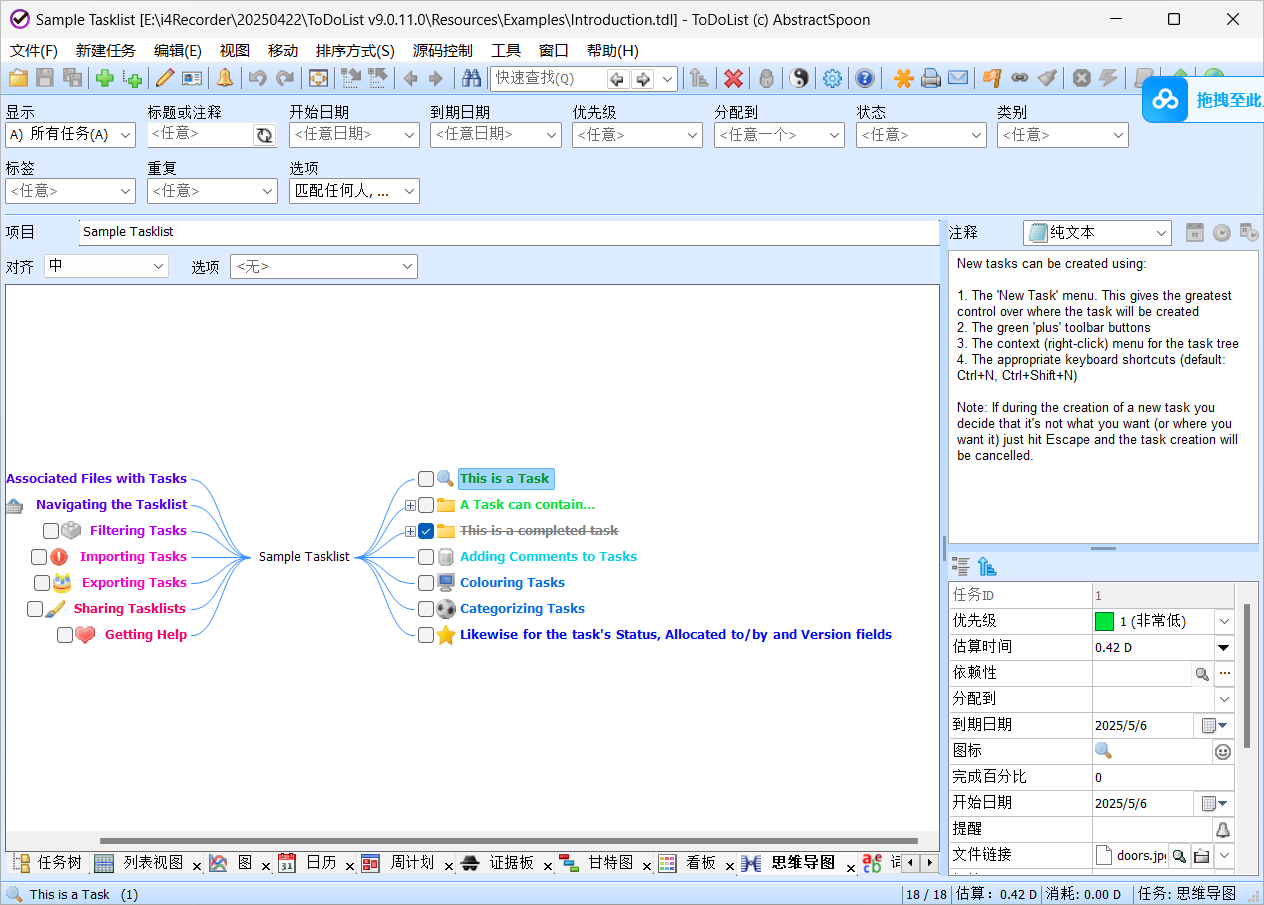Click the green priority color swatch

1104,621
